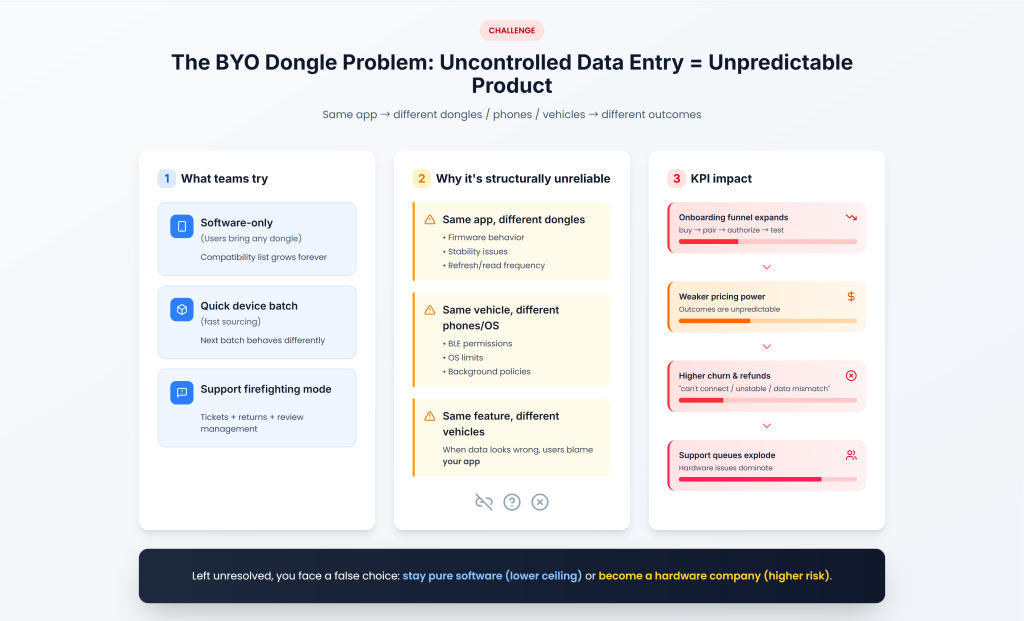
Task: Click the chevron below Weaker pricing power card
Action: [x=767, y=346]
